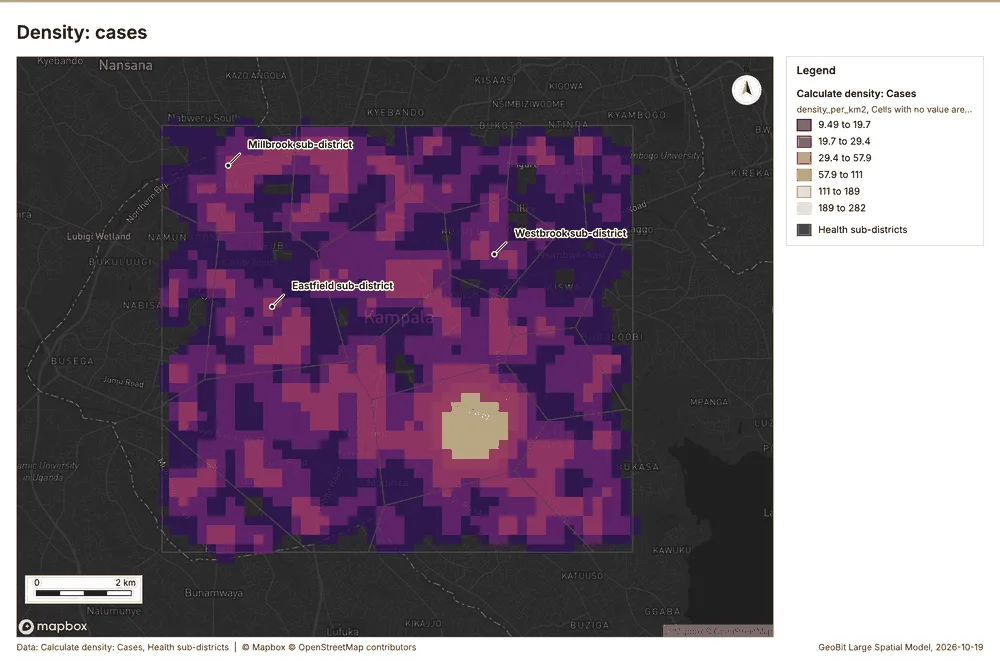Click the 'GGABA' map label
1000x667 pixels.
click(662, 612)
